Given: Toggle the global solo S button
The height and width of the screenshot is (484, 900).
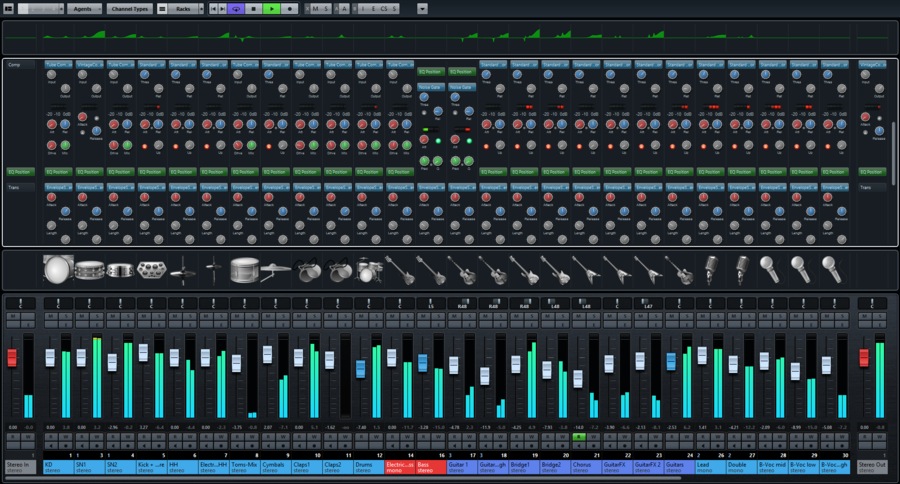Looking at the screenshot, I should pos(326,8).
